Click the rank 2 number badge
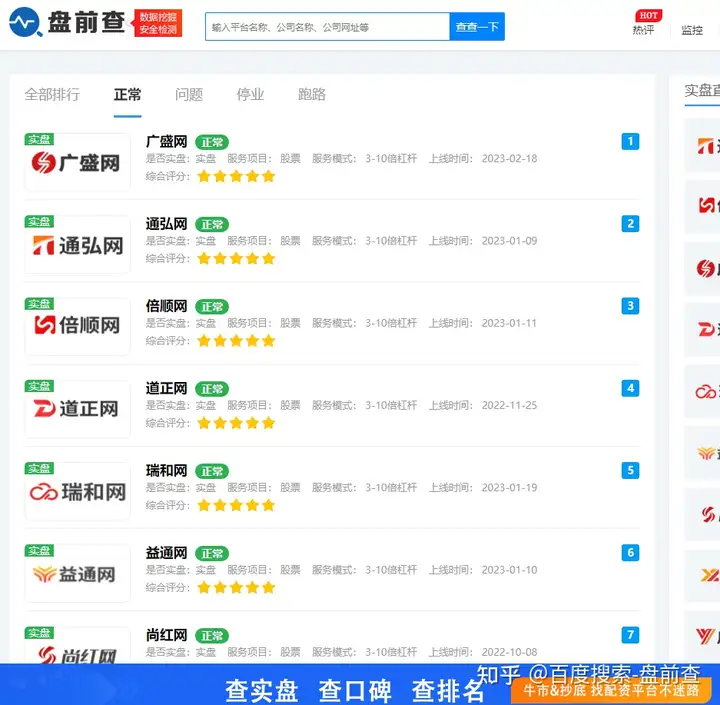 630,224
